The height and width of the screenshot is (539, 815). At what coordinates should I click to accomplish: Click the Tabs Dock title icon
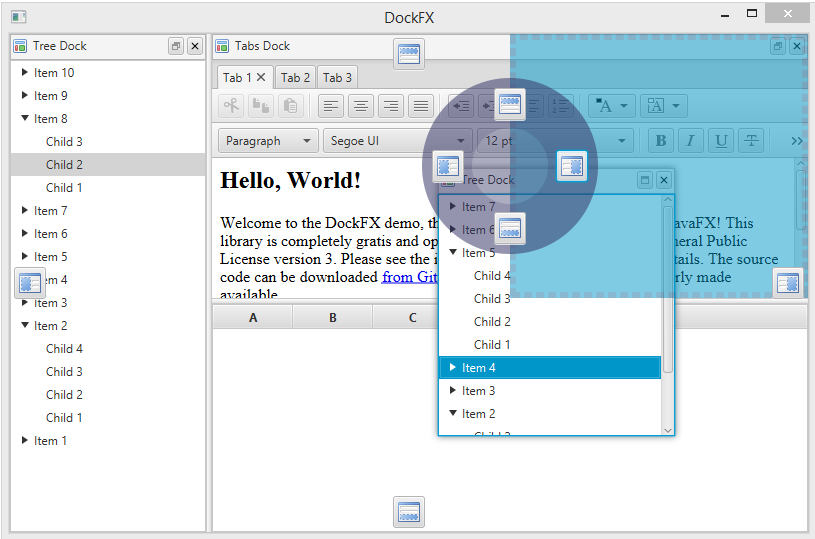pyautogui.click(x=222, y=46)
